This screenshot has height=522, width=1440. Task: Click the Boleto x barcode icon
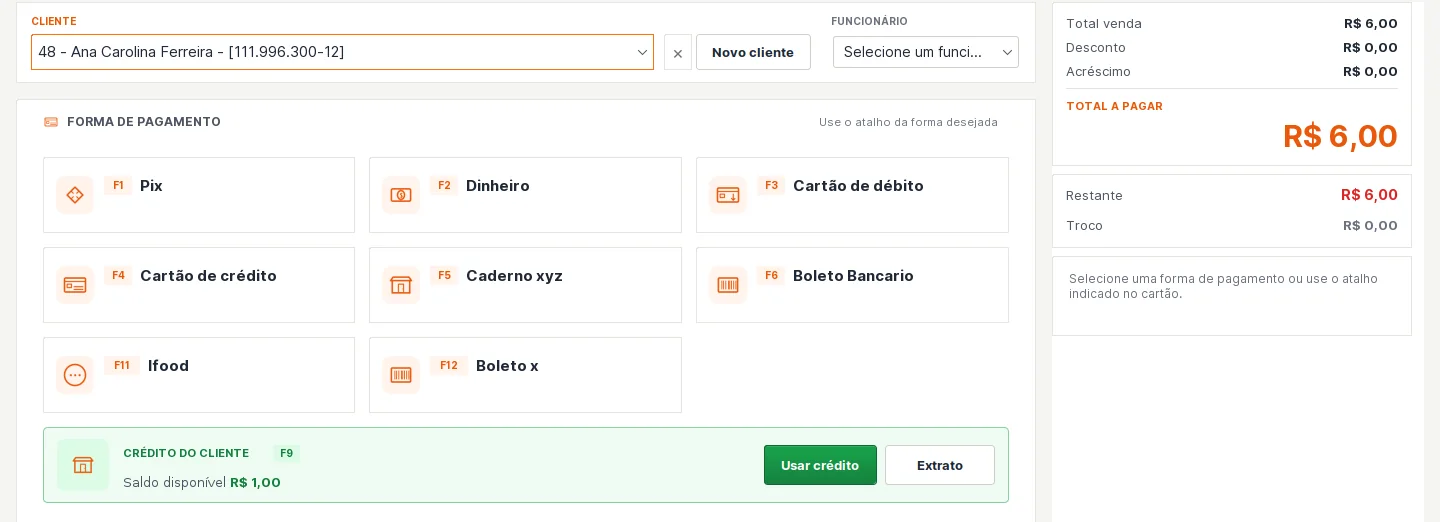pos(401,375)
